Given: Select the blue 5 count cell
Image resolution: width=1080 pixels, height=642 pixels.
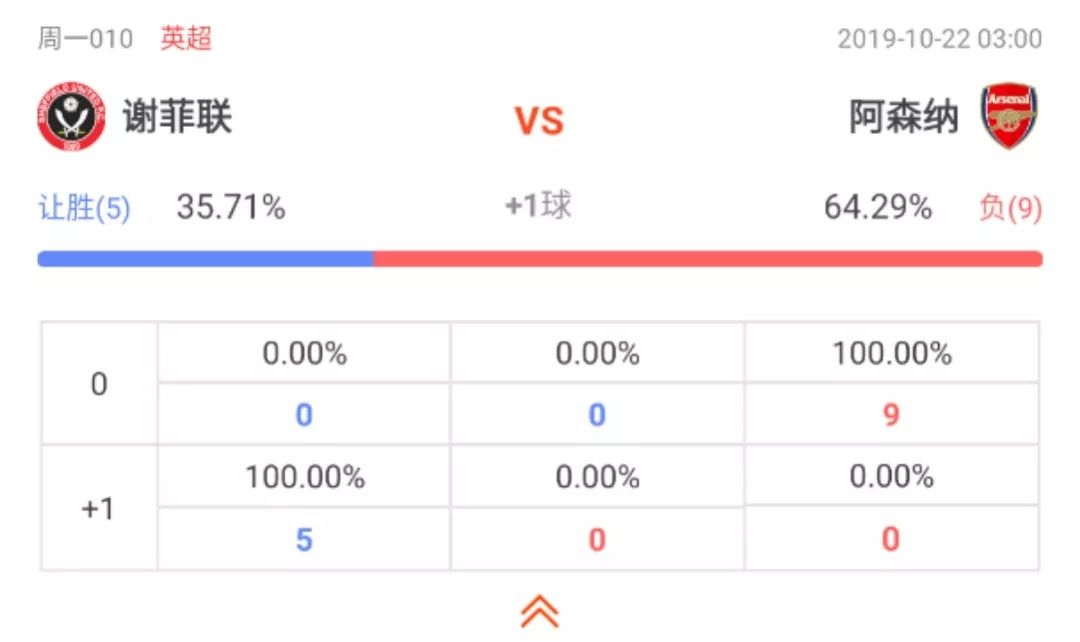Looking at the screenshot, I should [x=304, y=539].
